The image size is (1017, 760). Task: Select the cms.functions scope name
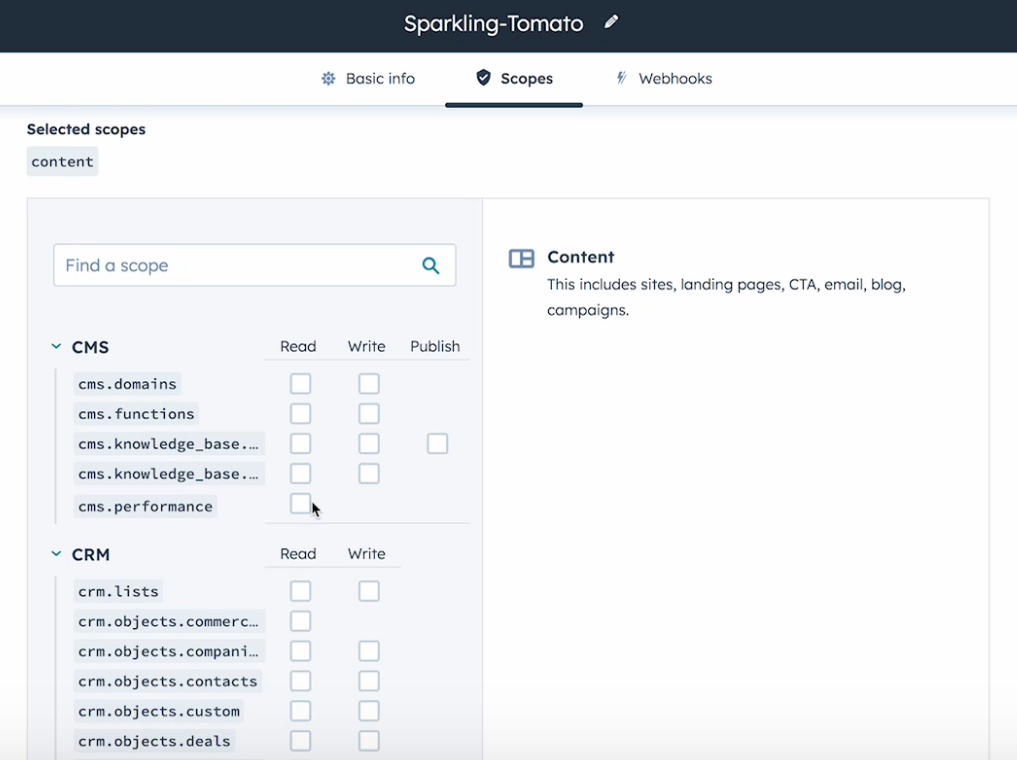135,413
